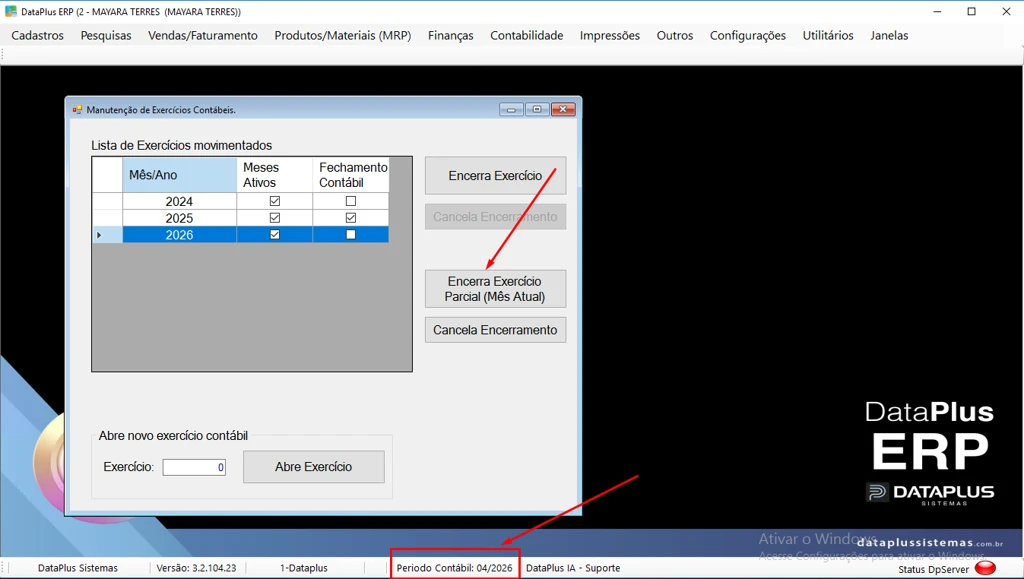Image resolution: width=1024 pixels, height=579 pixels.
Task: Open the Outros menu
Action: tap(675, 35)
